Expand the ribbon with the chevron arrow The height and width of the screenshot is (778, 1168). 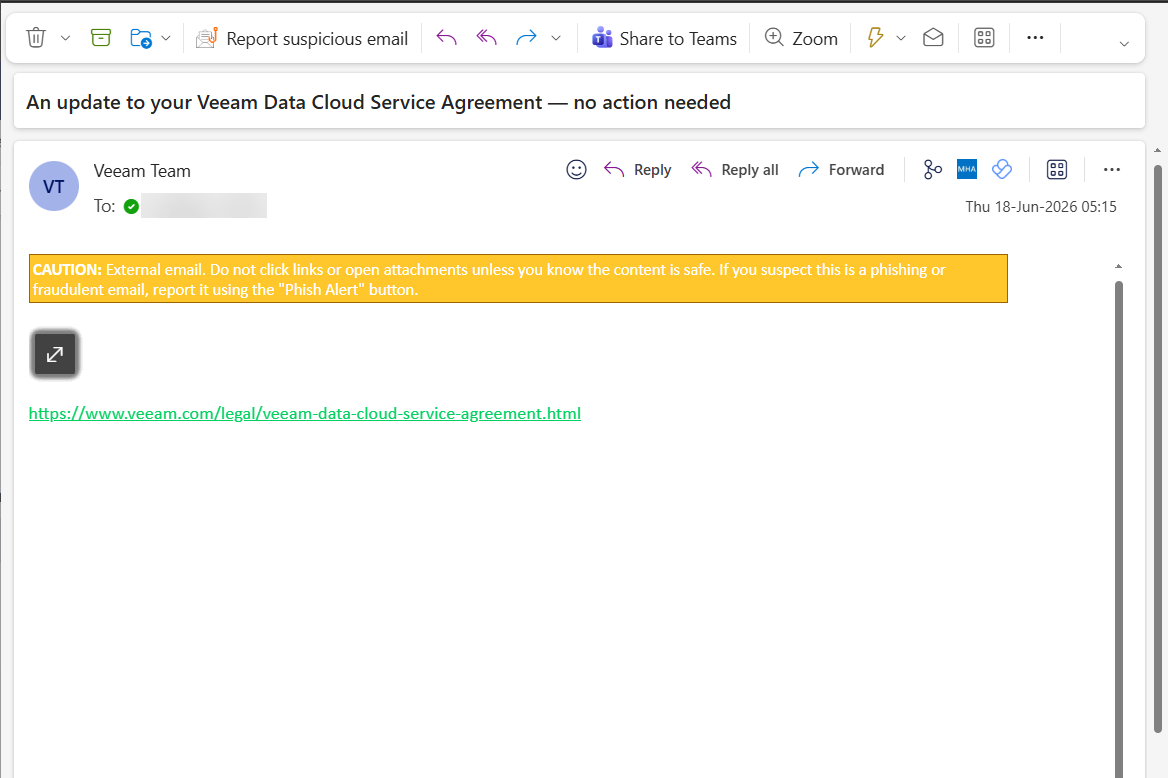point(1124,44)
